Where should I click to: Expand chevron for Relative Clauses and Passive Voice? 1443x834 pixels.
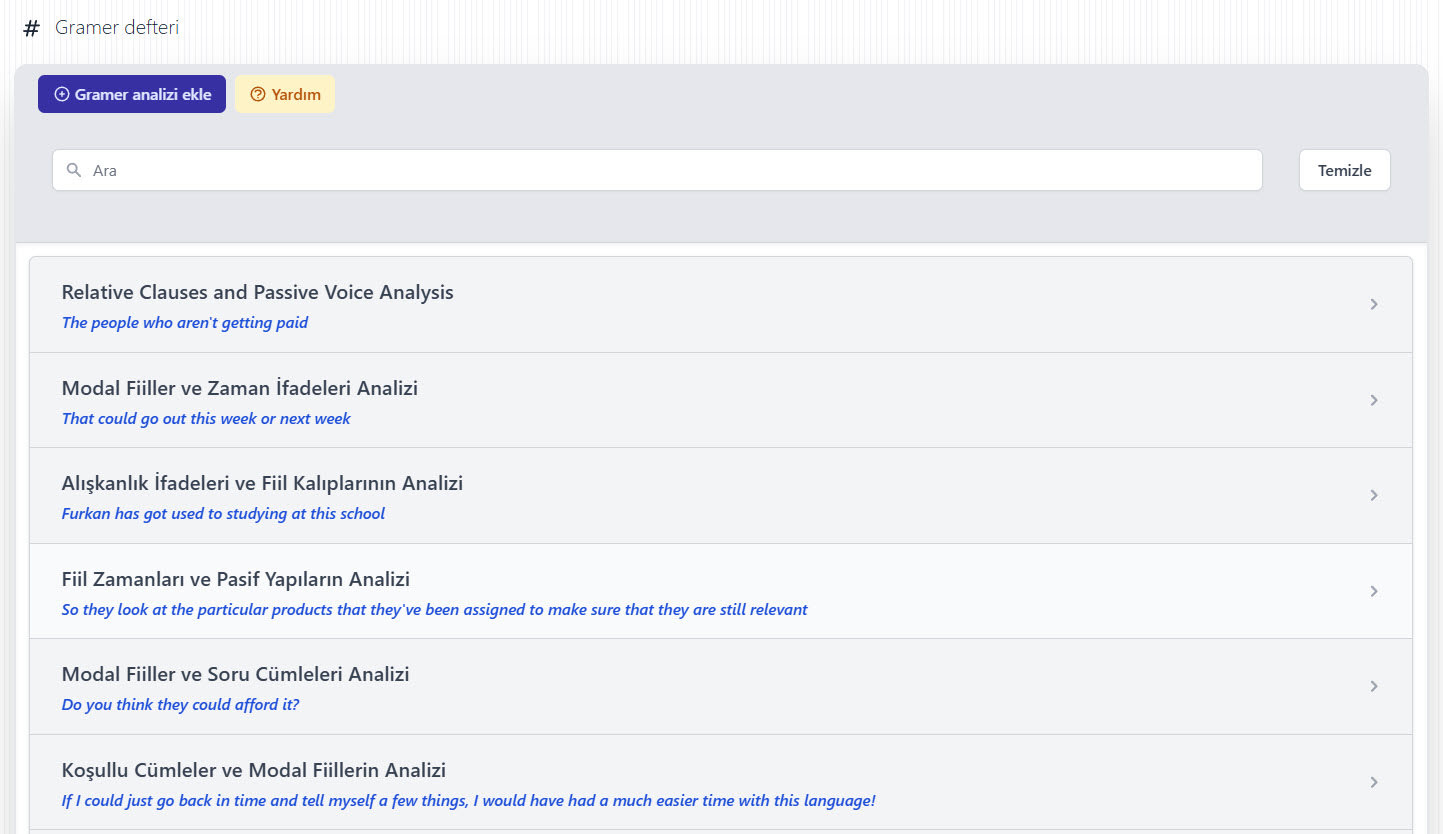(1374, 304)
